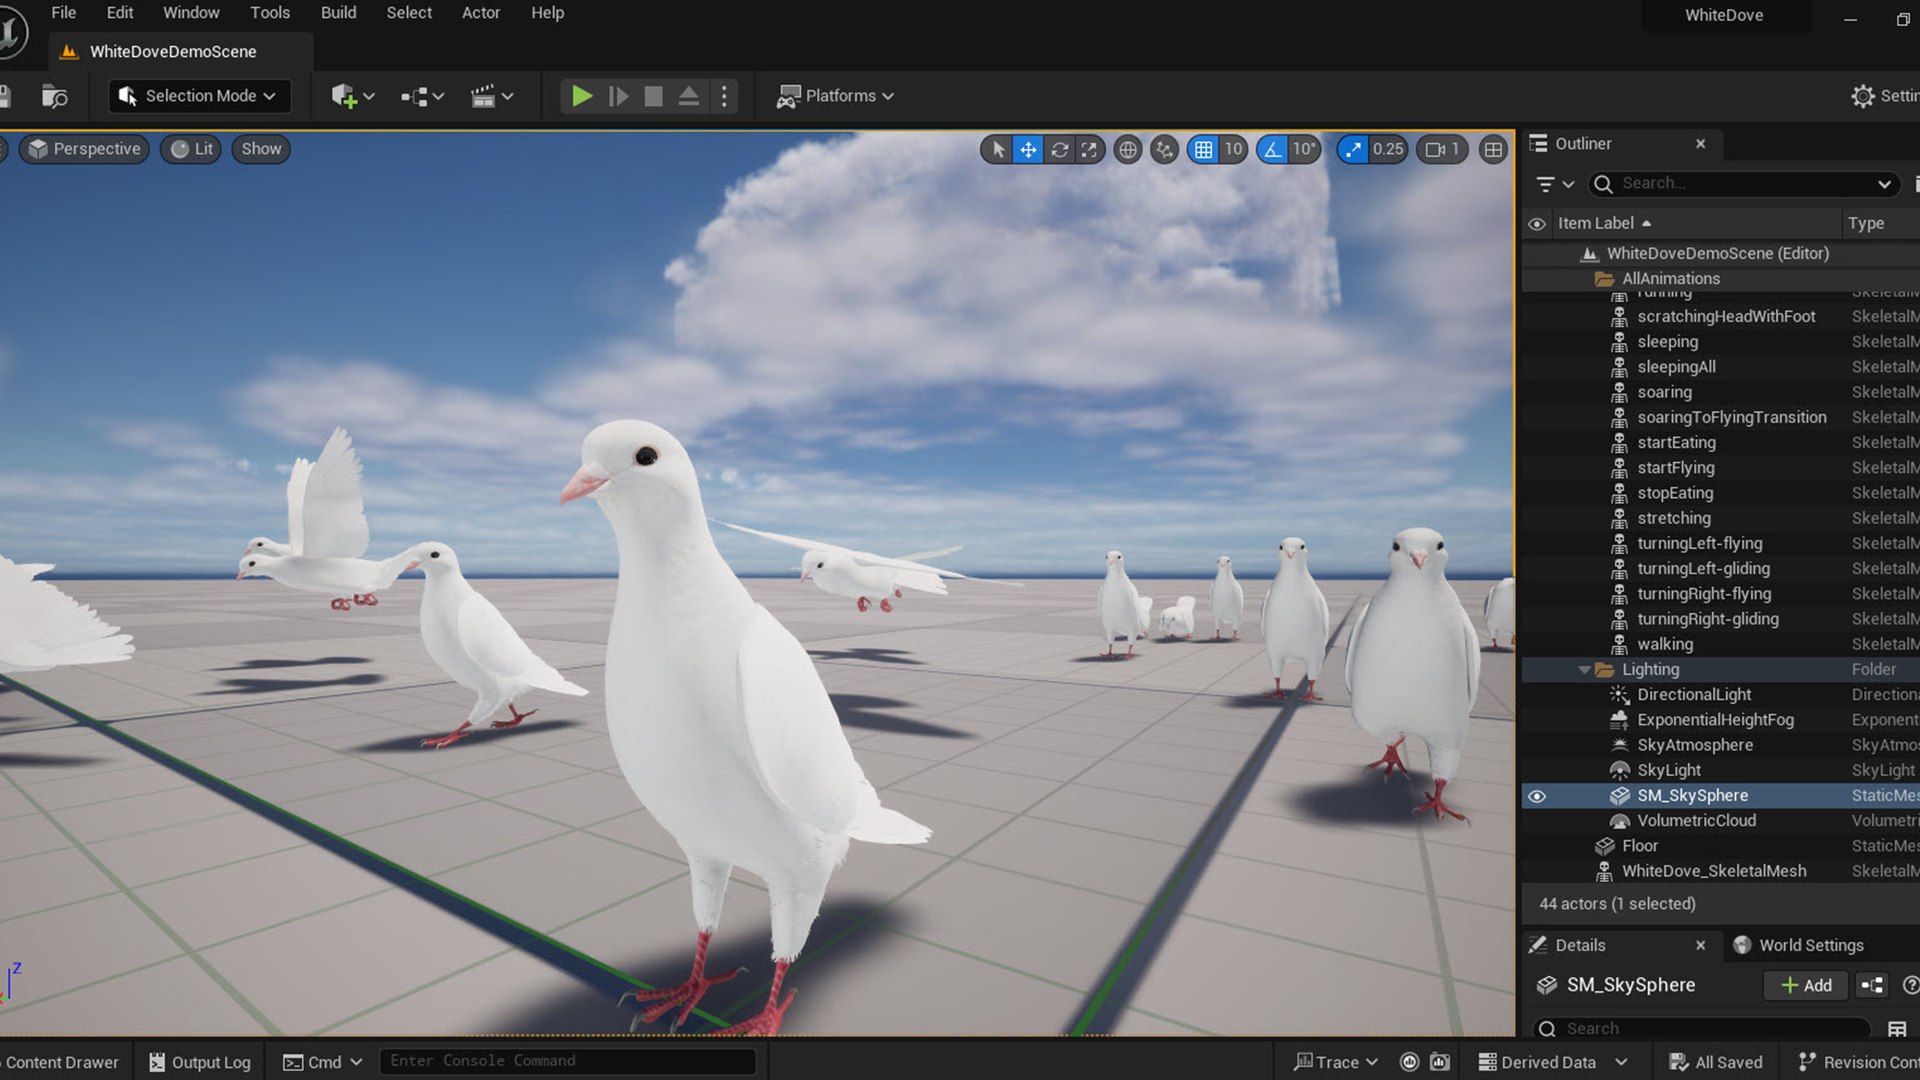The width and height of the screenshot is (1920, 1080).
Task: Activate the Translate move tool
Action: click(x=1028, y=149)
